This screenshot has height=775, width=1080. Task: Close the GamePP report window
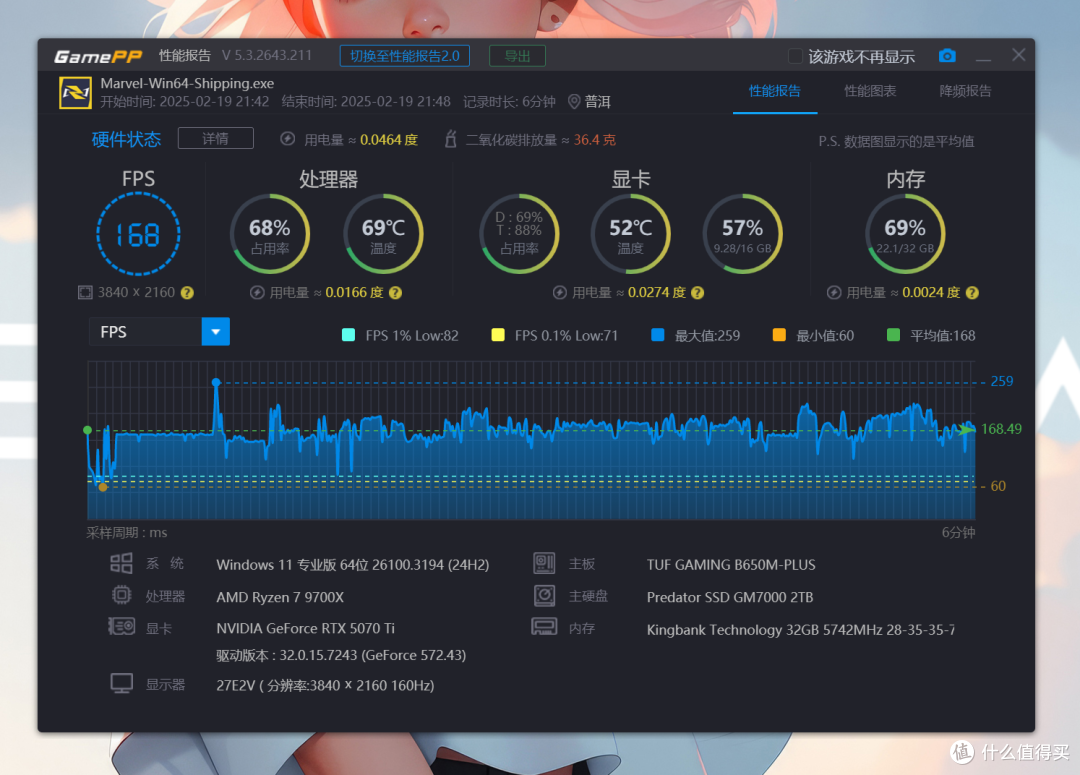(x=1019, y=55)
